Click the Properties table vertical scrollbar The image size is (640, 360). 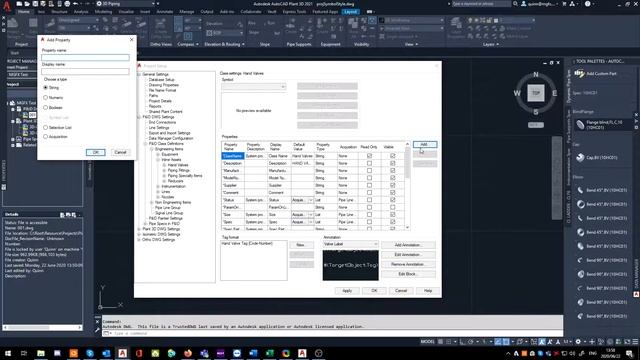(407, 185)
